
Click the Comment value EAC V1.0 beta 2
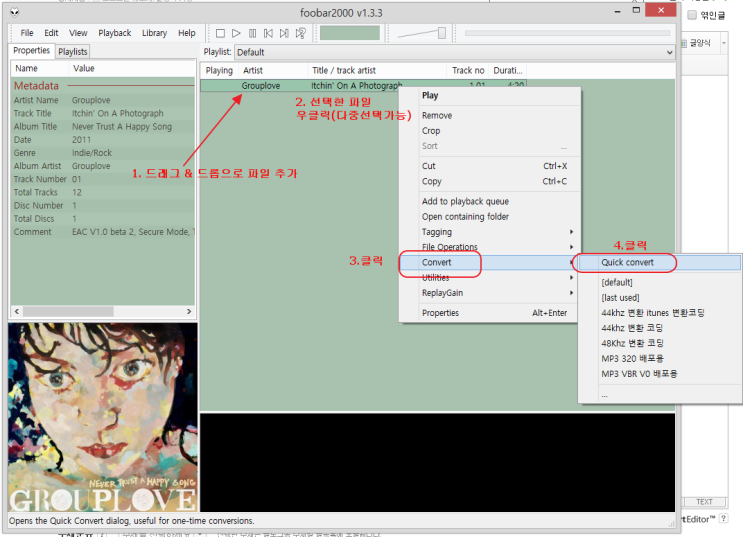pyautogui.click(x=133, y=232)
